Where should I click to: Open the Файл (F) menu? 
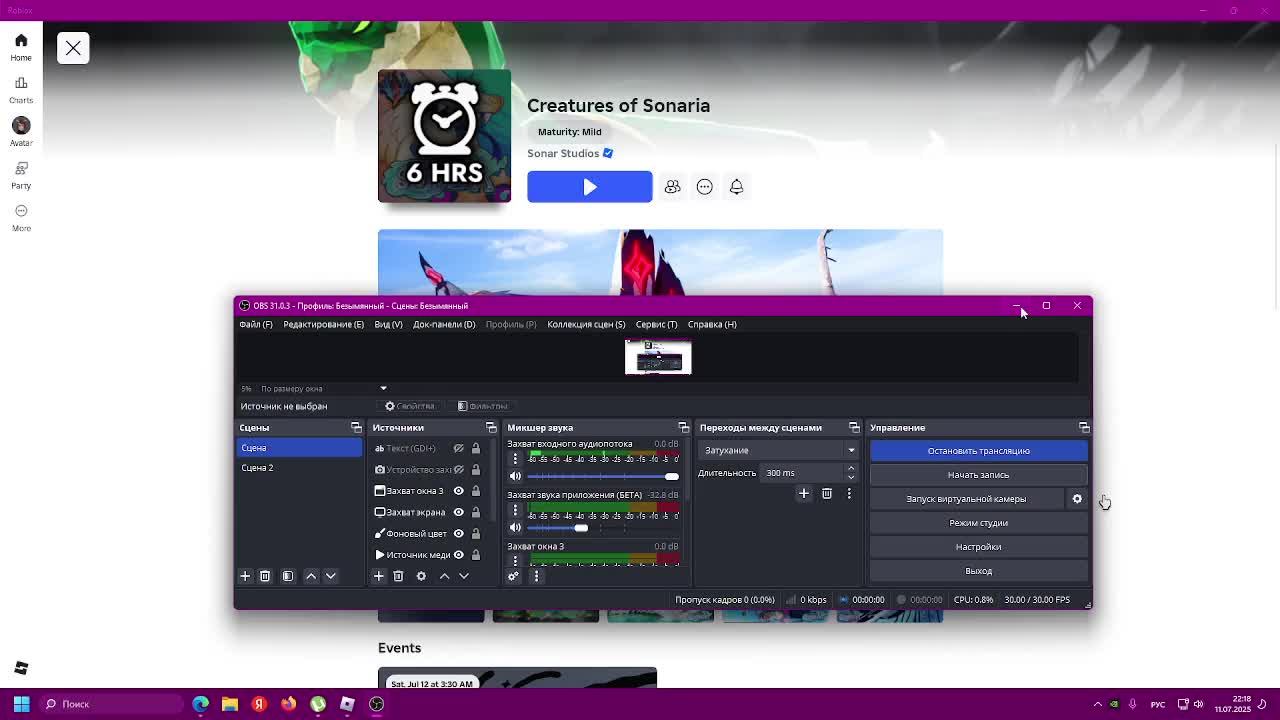pos(256,324)
